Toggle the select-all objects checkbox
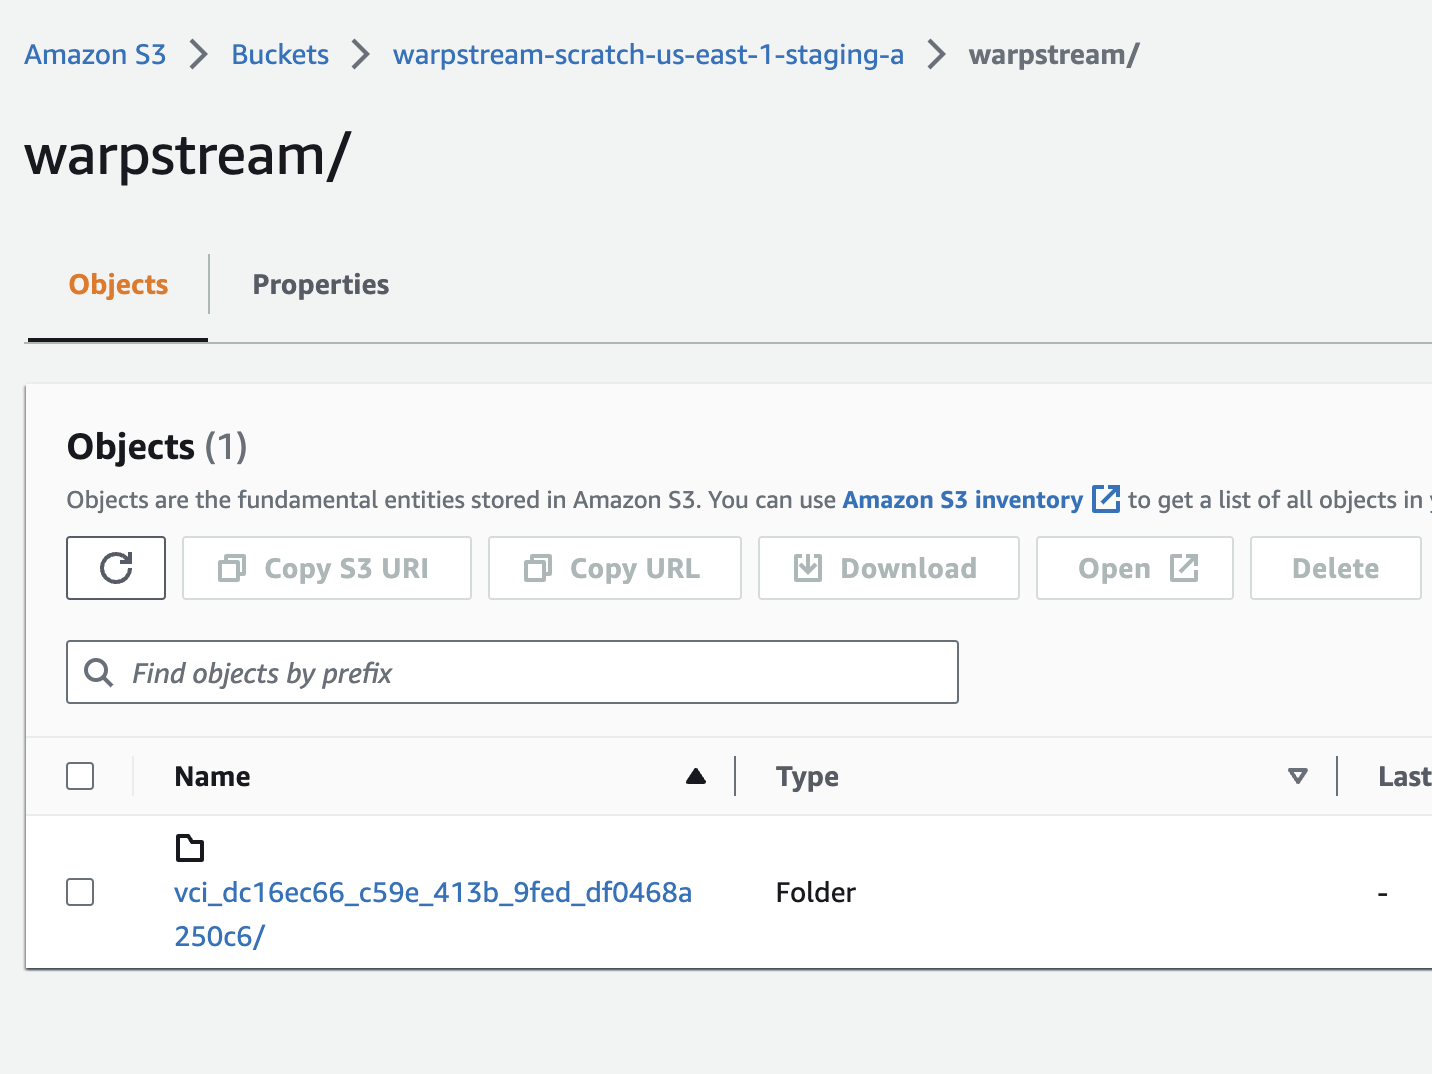The image size is (1432, 1074). click(80, 776)
